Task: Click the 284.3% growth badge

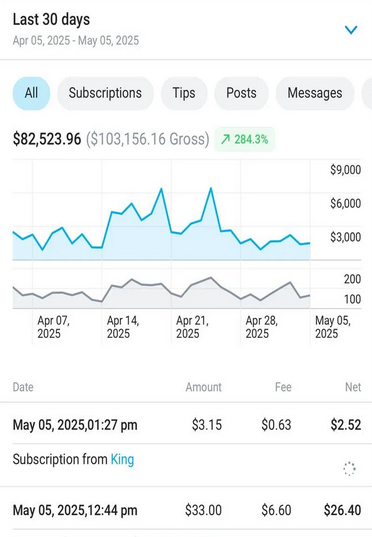Action: pos(245,139)
